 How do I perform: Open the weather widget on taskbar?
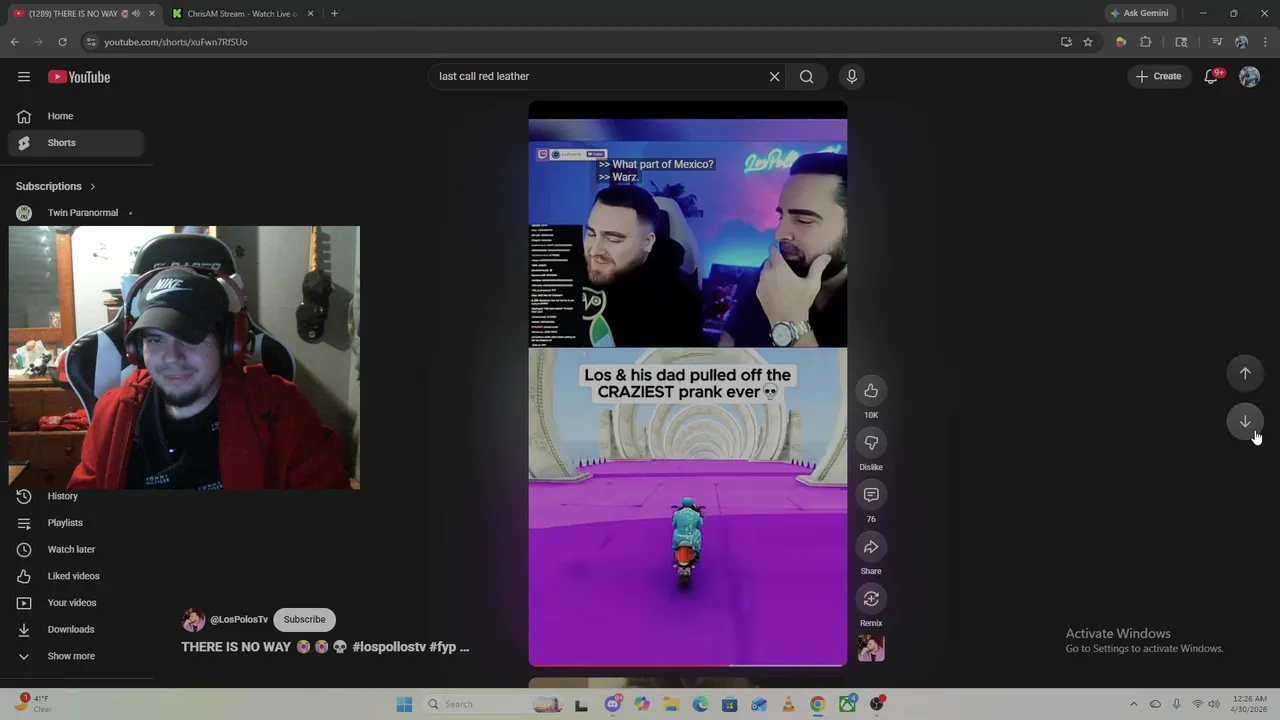pyautogui.click(x=32, y=704)
